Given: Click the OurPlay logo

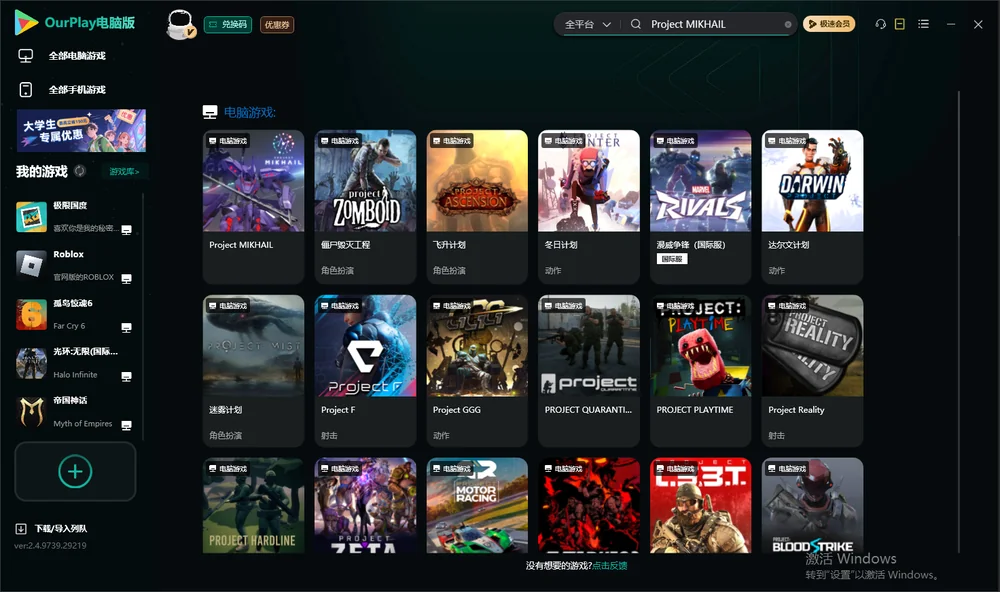Looking at the screenshot, I should [75, 23].
